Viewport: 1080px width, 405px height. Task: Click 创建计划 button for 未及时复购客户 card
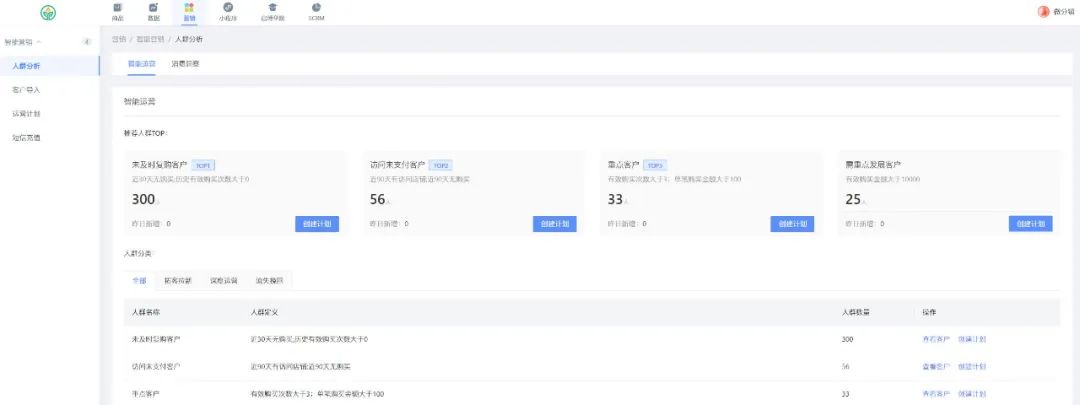(x=316, y=224)
